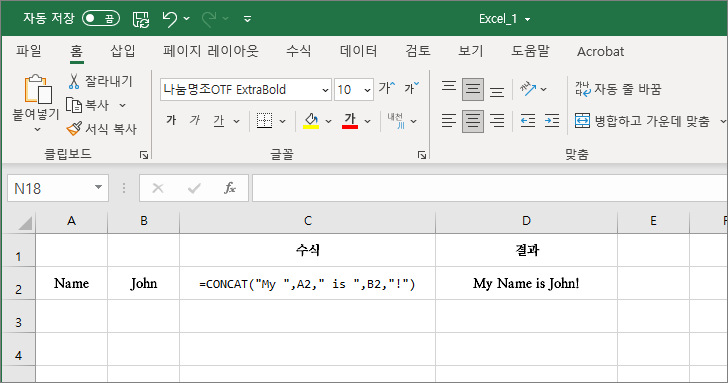Click the text orientation icon
The image size is (728, 383).
(528, 89)
